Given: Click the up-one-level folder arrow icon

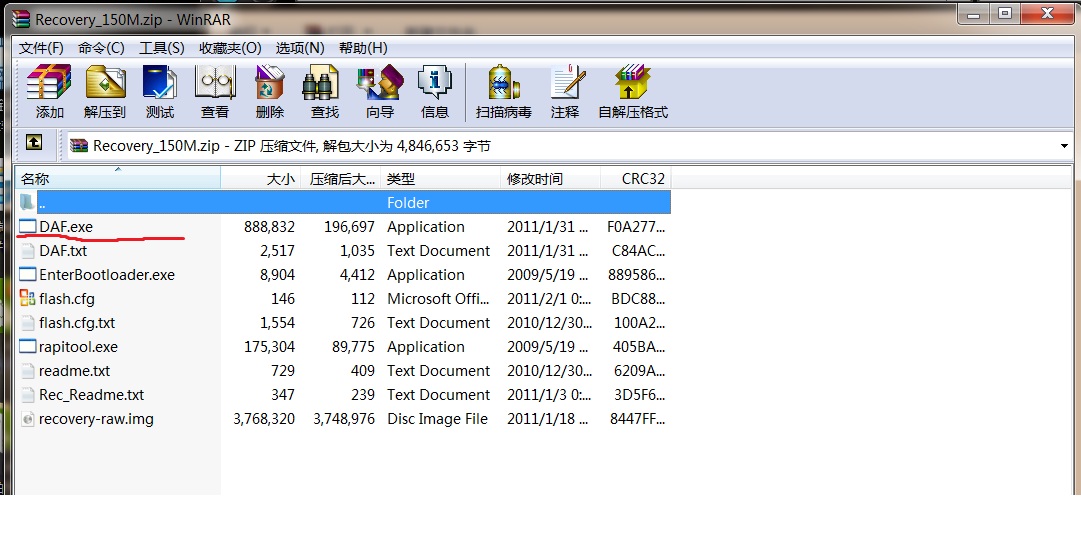Looking at the screenshot, I should (33, 143).
